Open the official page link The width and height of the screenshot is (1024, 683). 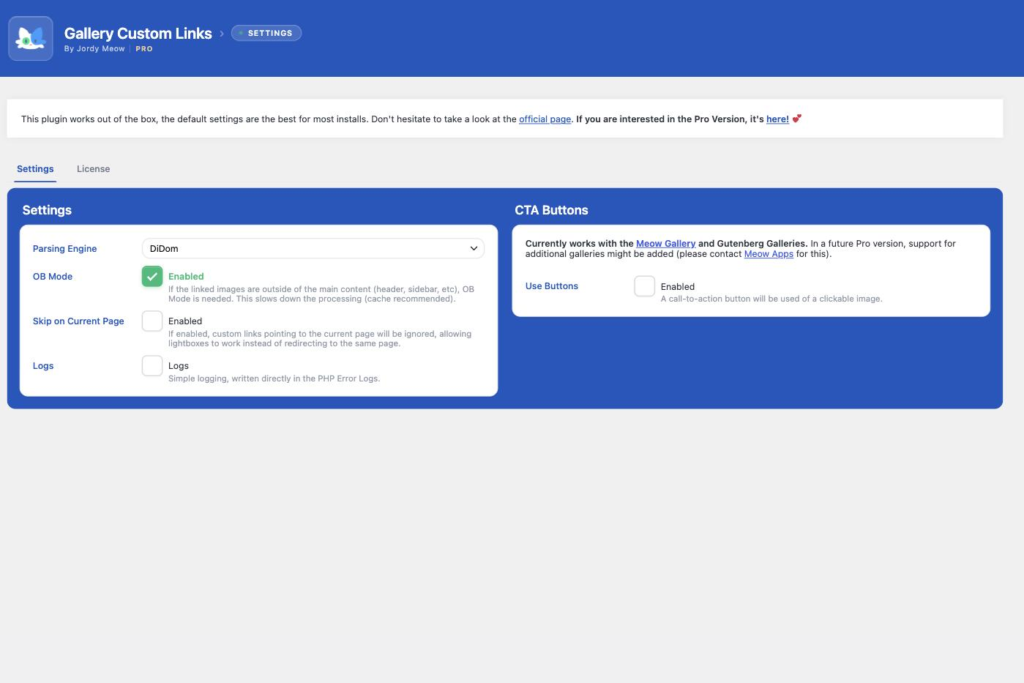point(545,119)
